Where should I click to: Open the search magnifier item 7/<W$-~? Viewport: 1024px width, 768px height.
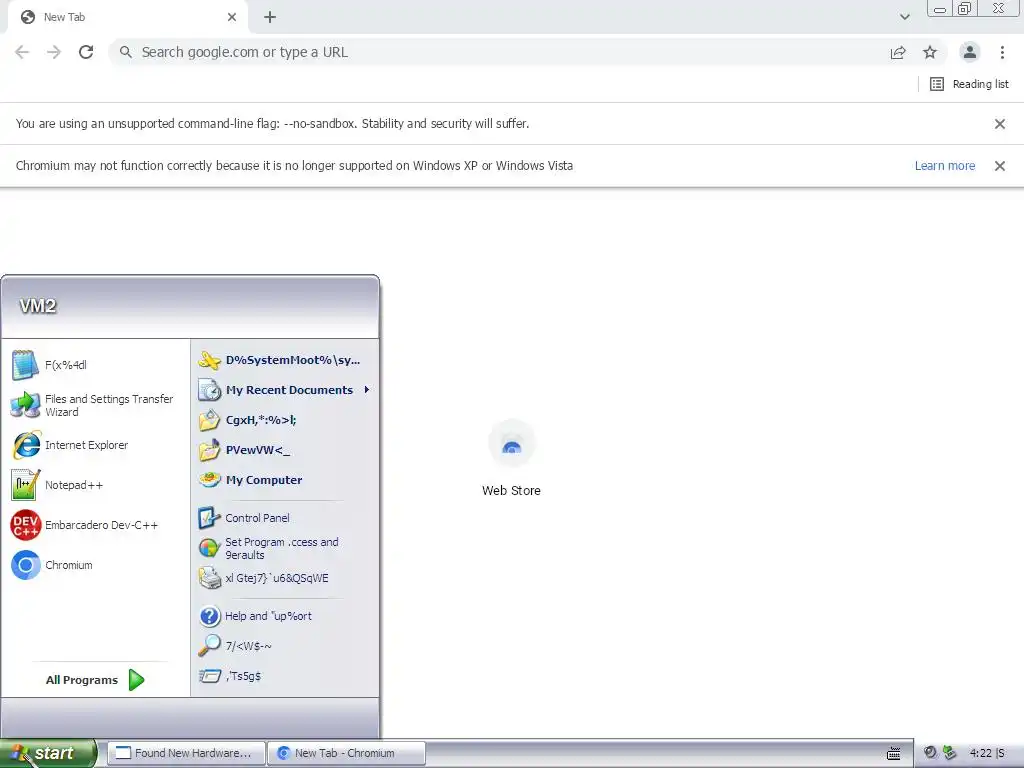pos(285,646)
